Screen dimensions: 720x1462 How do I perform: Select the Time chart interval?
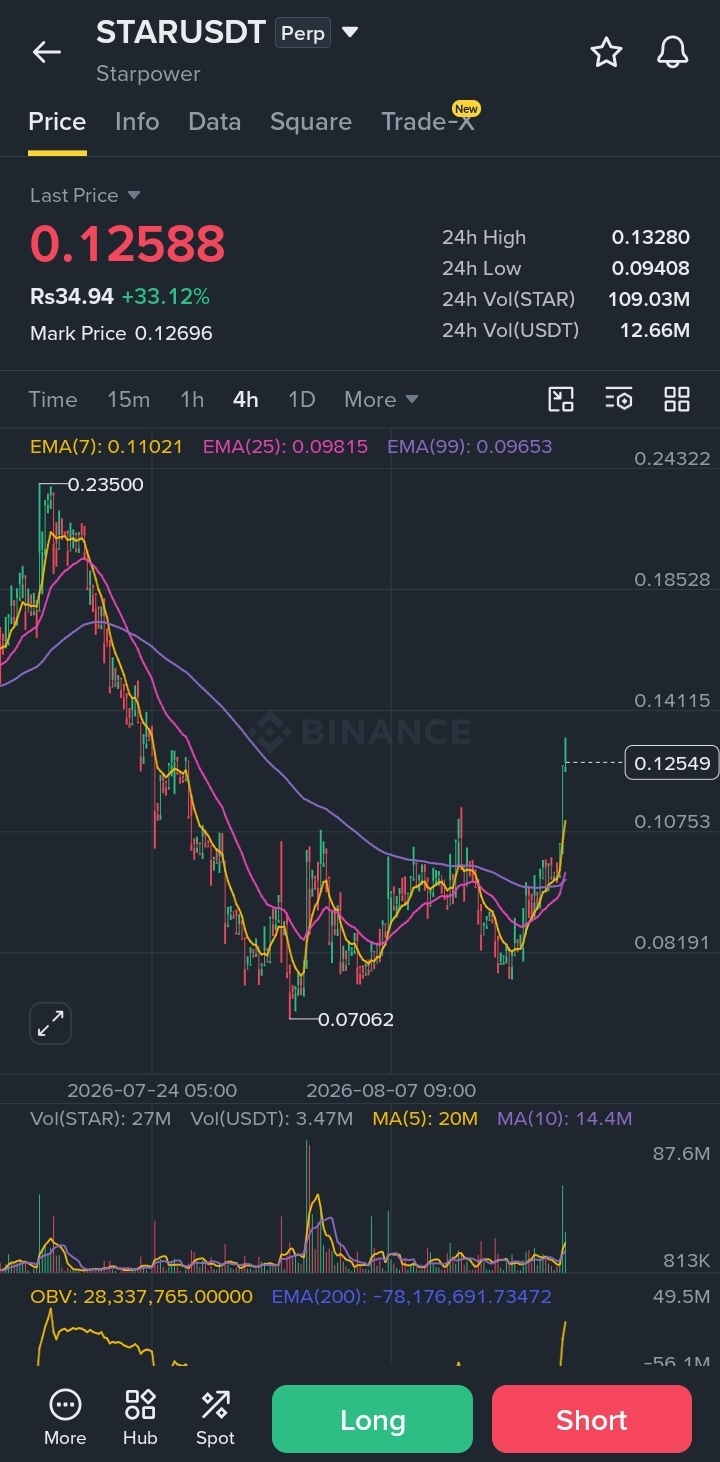point(53,400)
